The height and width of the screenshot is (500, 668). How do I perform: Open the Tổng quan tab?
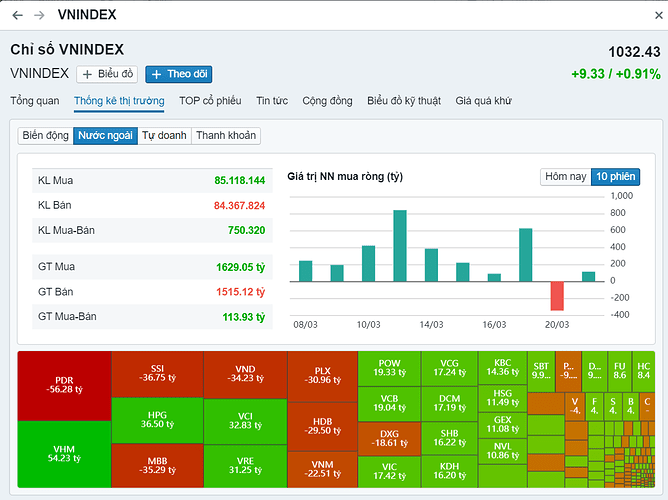point(35,101)
